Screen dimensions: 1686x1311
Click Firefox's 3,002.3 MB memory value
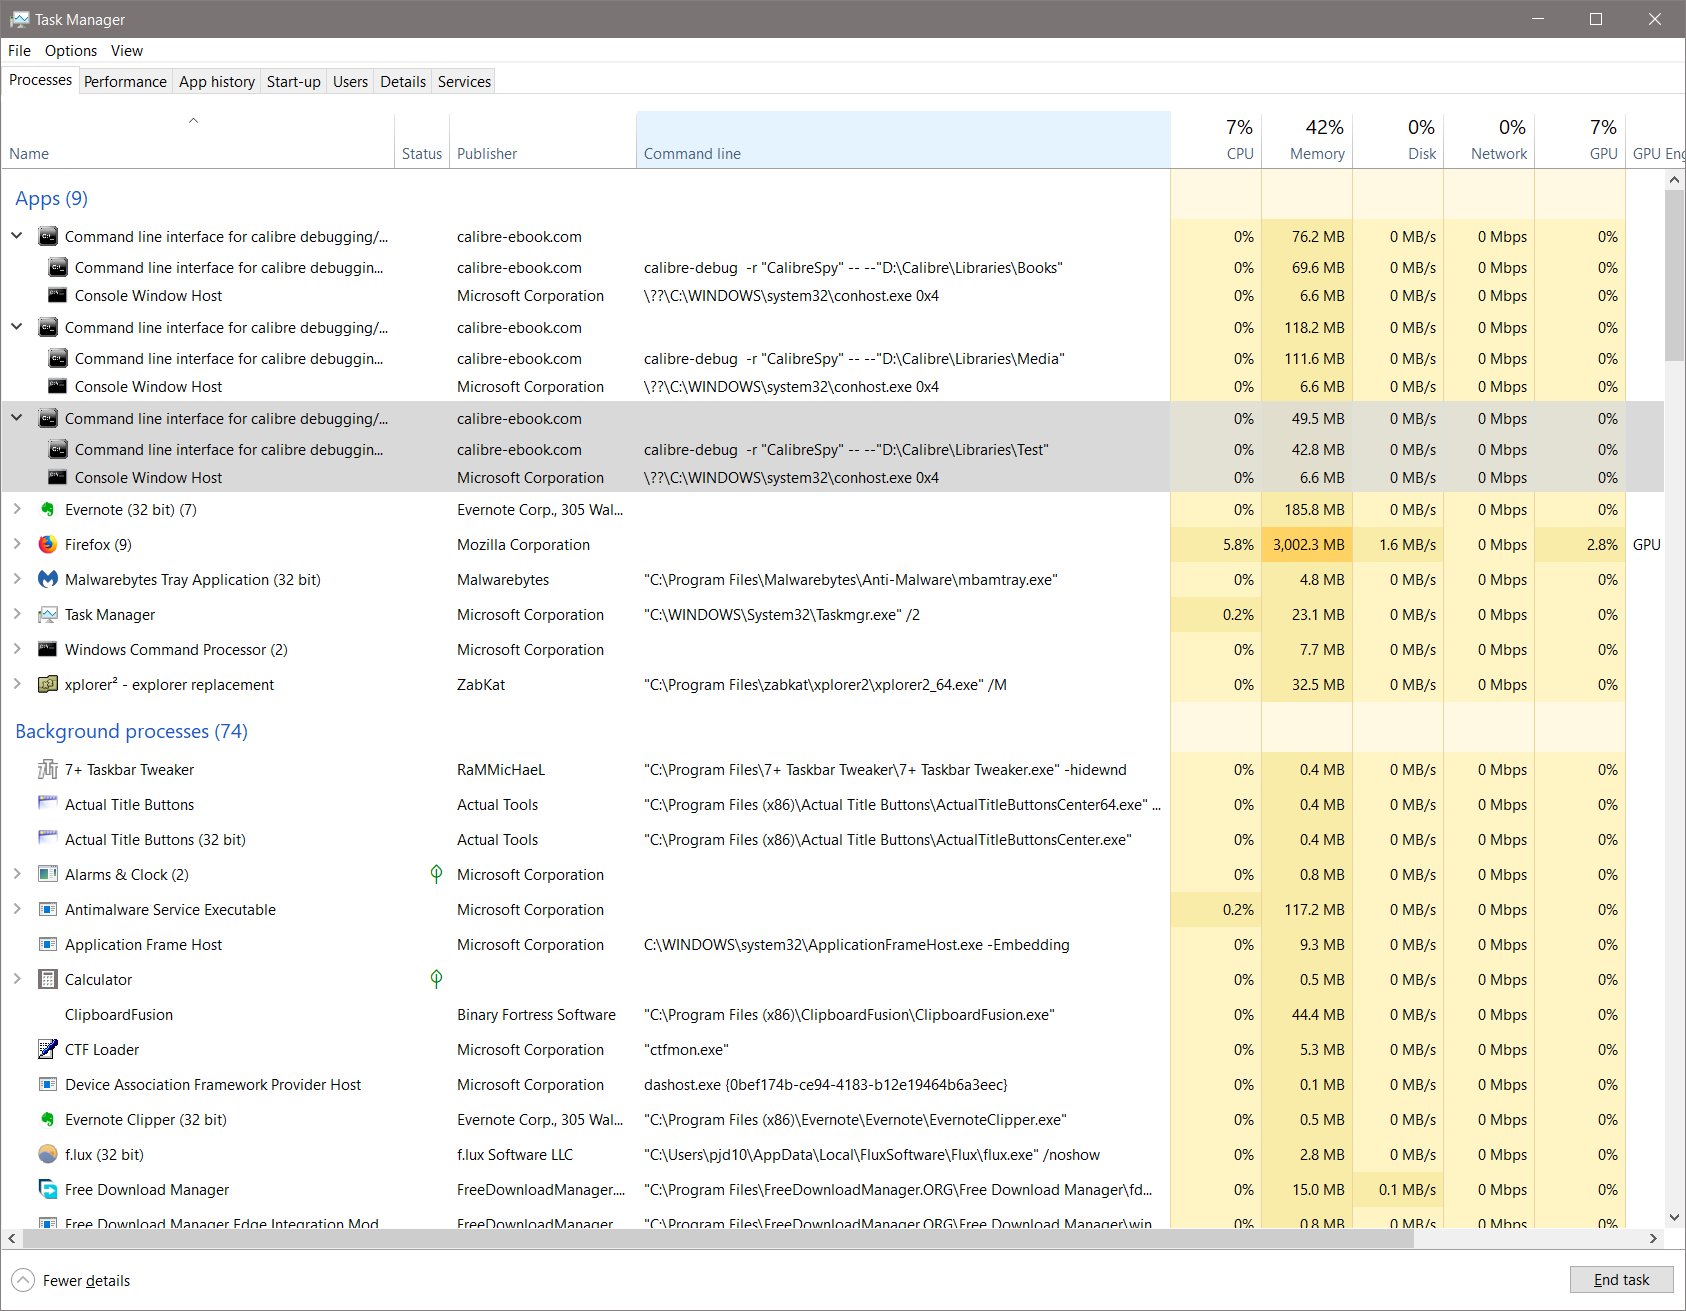[x=1308, y=545]
